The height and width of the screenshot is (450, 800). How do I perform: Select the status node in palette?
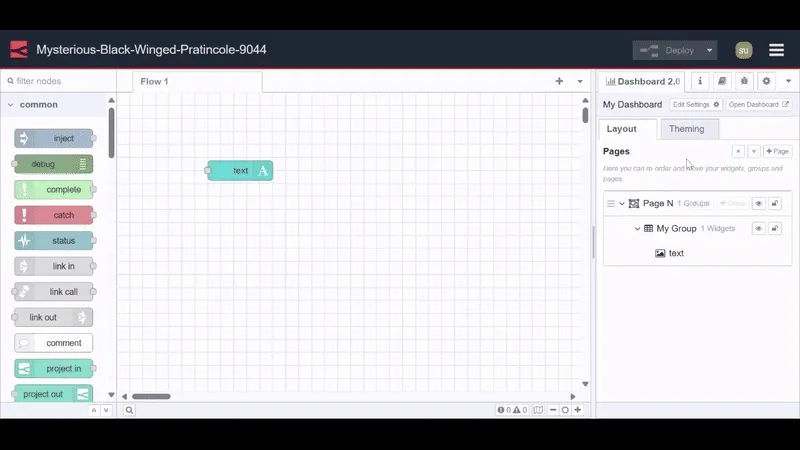pos(54,240)
